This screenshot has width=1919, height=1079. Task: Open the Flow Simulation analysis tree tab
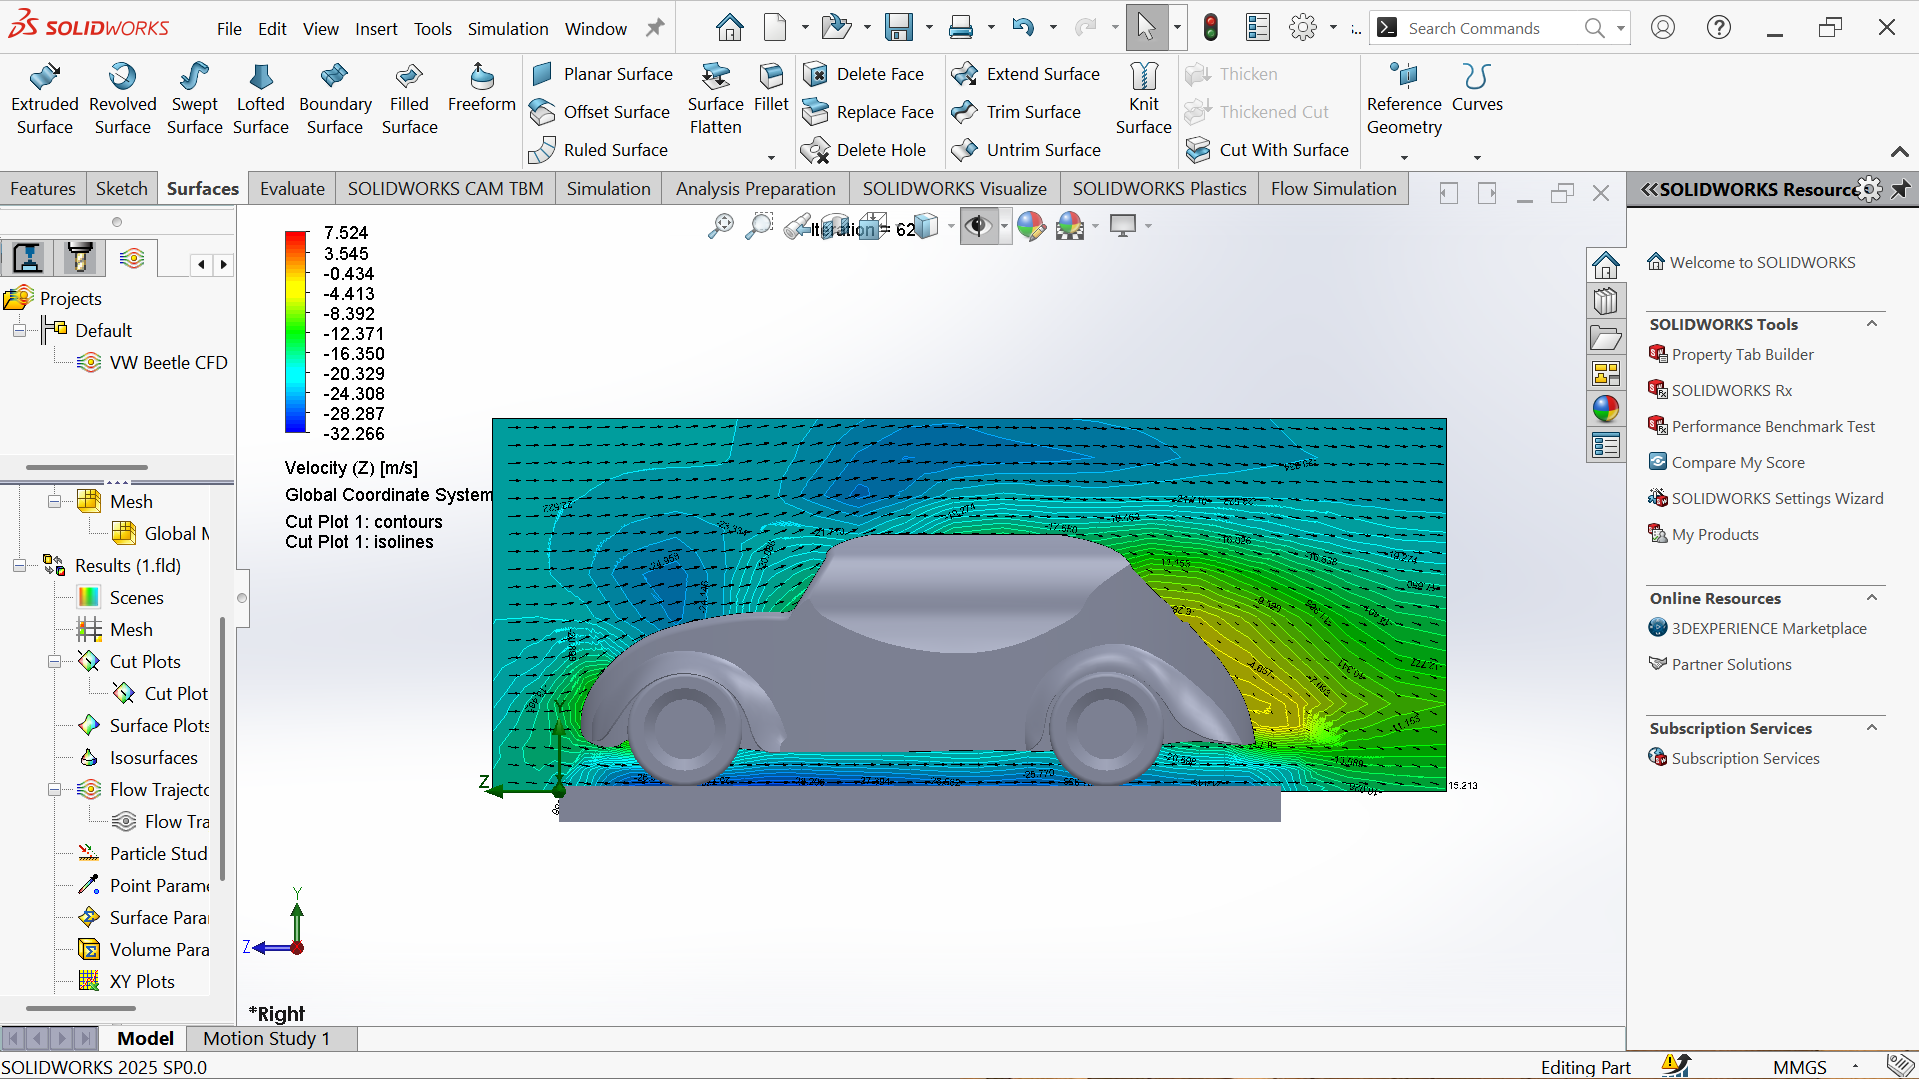(x=132, y=258)
